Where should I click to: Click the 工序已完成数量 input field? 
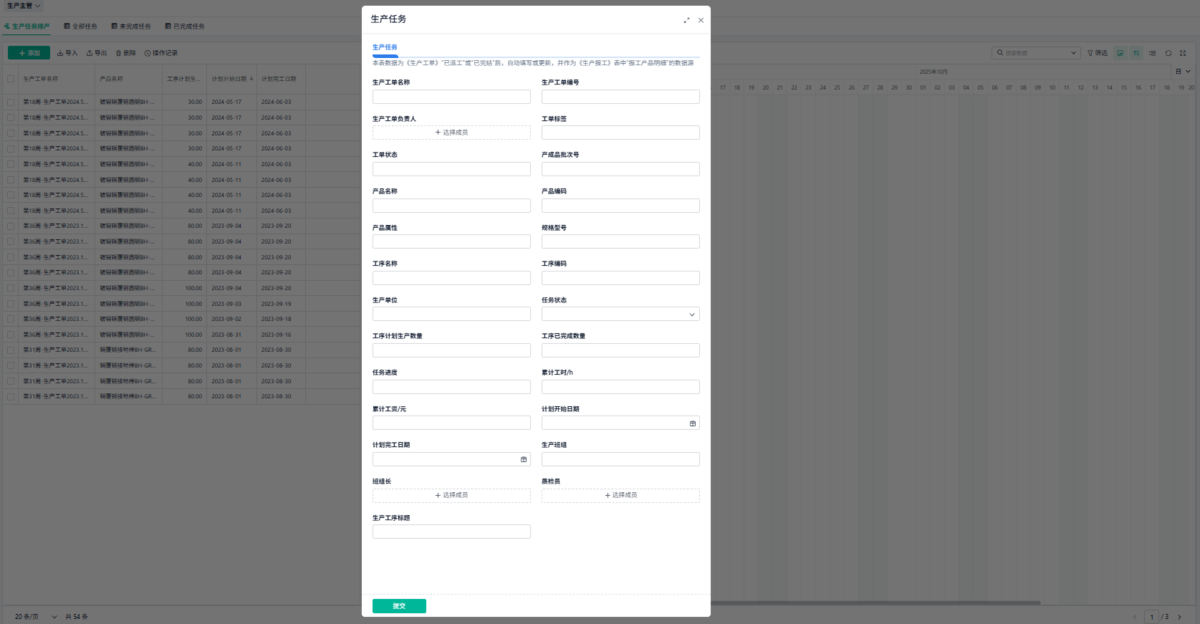pos(620,350)
